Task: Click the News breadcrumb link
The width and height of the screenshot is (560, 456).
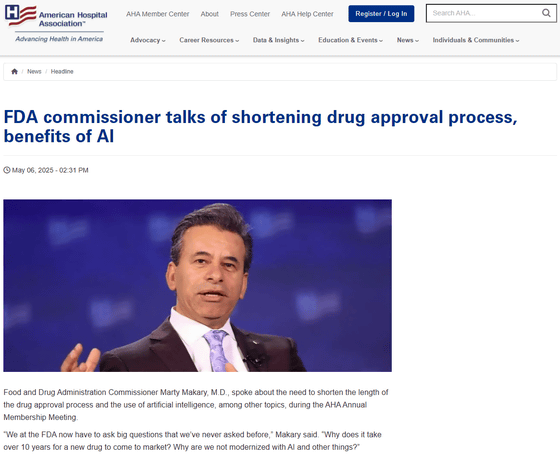Action: point(34,71)
